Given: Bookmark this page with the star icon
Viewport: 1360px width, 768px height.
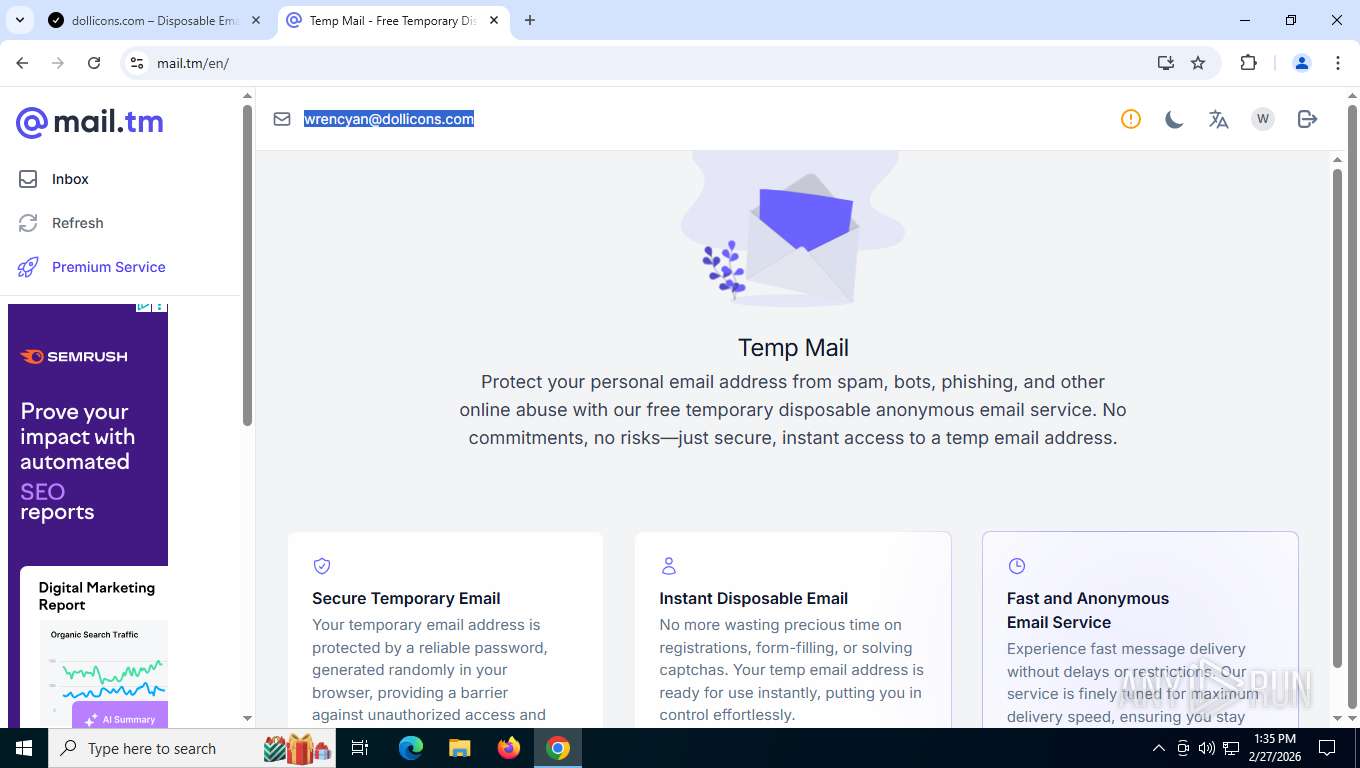Looking at the screenshot, I should [1198, 63].
